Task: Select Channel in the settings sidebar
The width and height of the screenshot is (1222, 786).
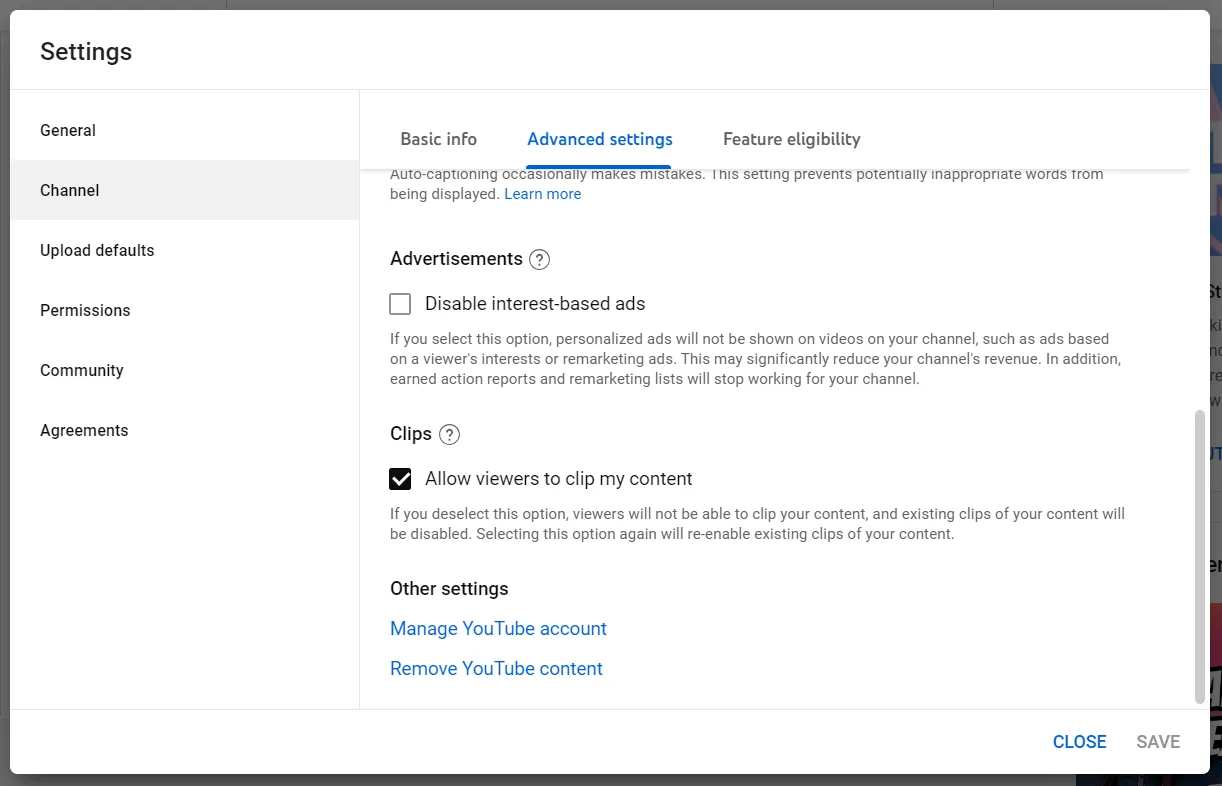Action: [70, 190]
